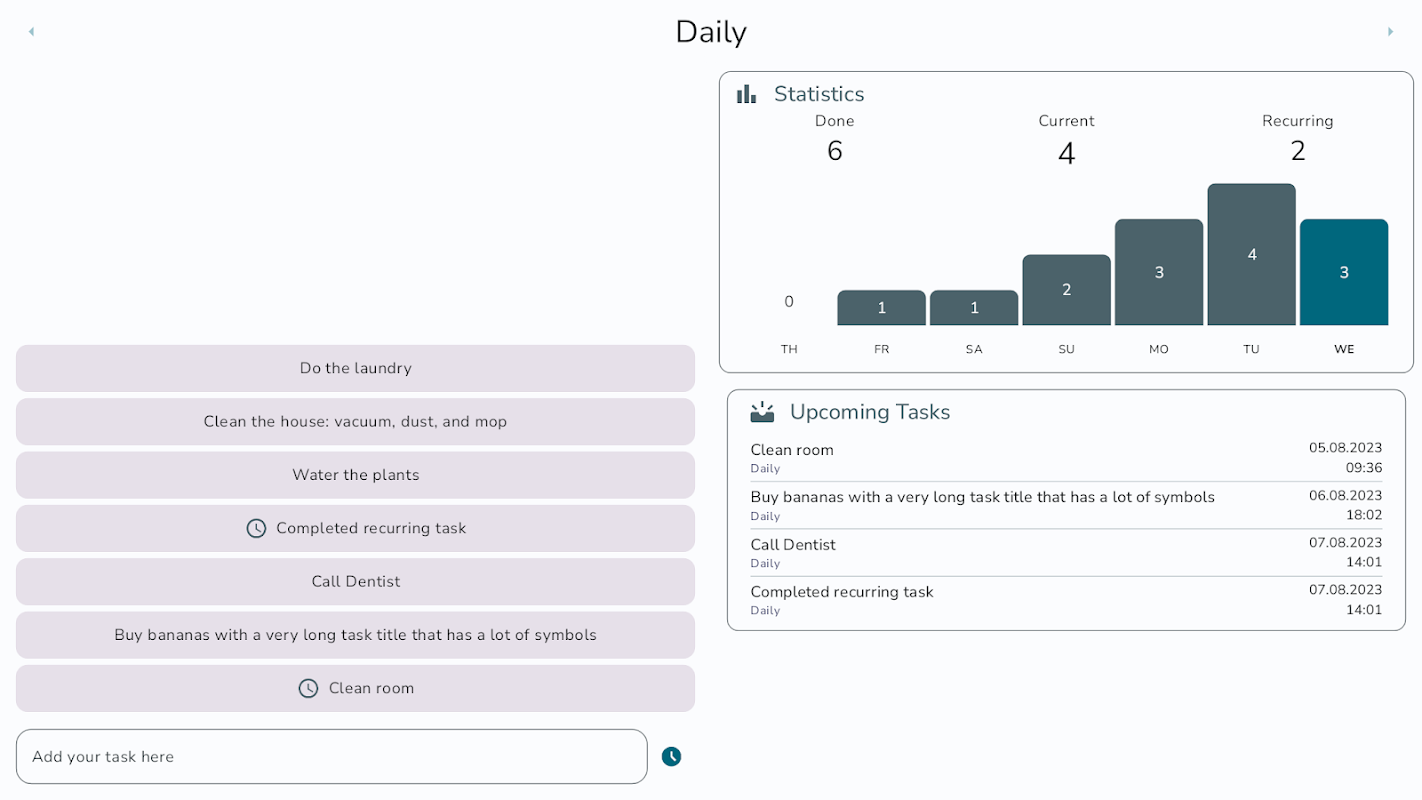Select the Sunday bar showing 2 tasks

(x=1066, y=290)
